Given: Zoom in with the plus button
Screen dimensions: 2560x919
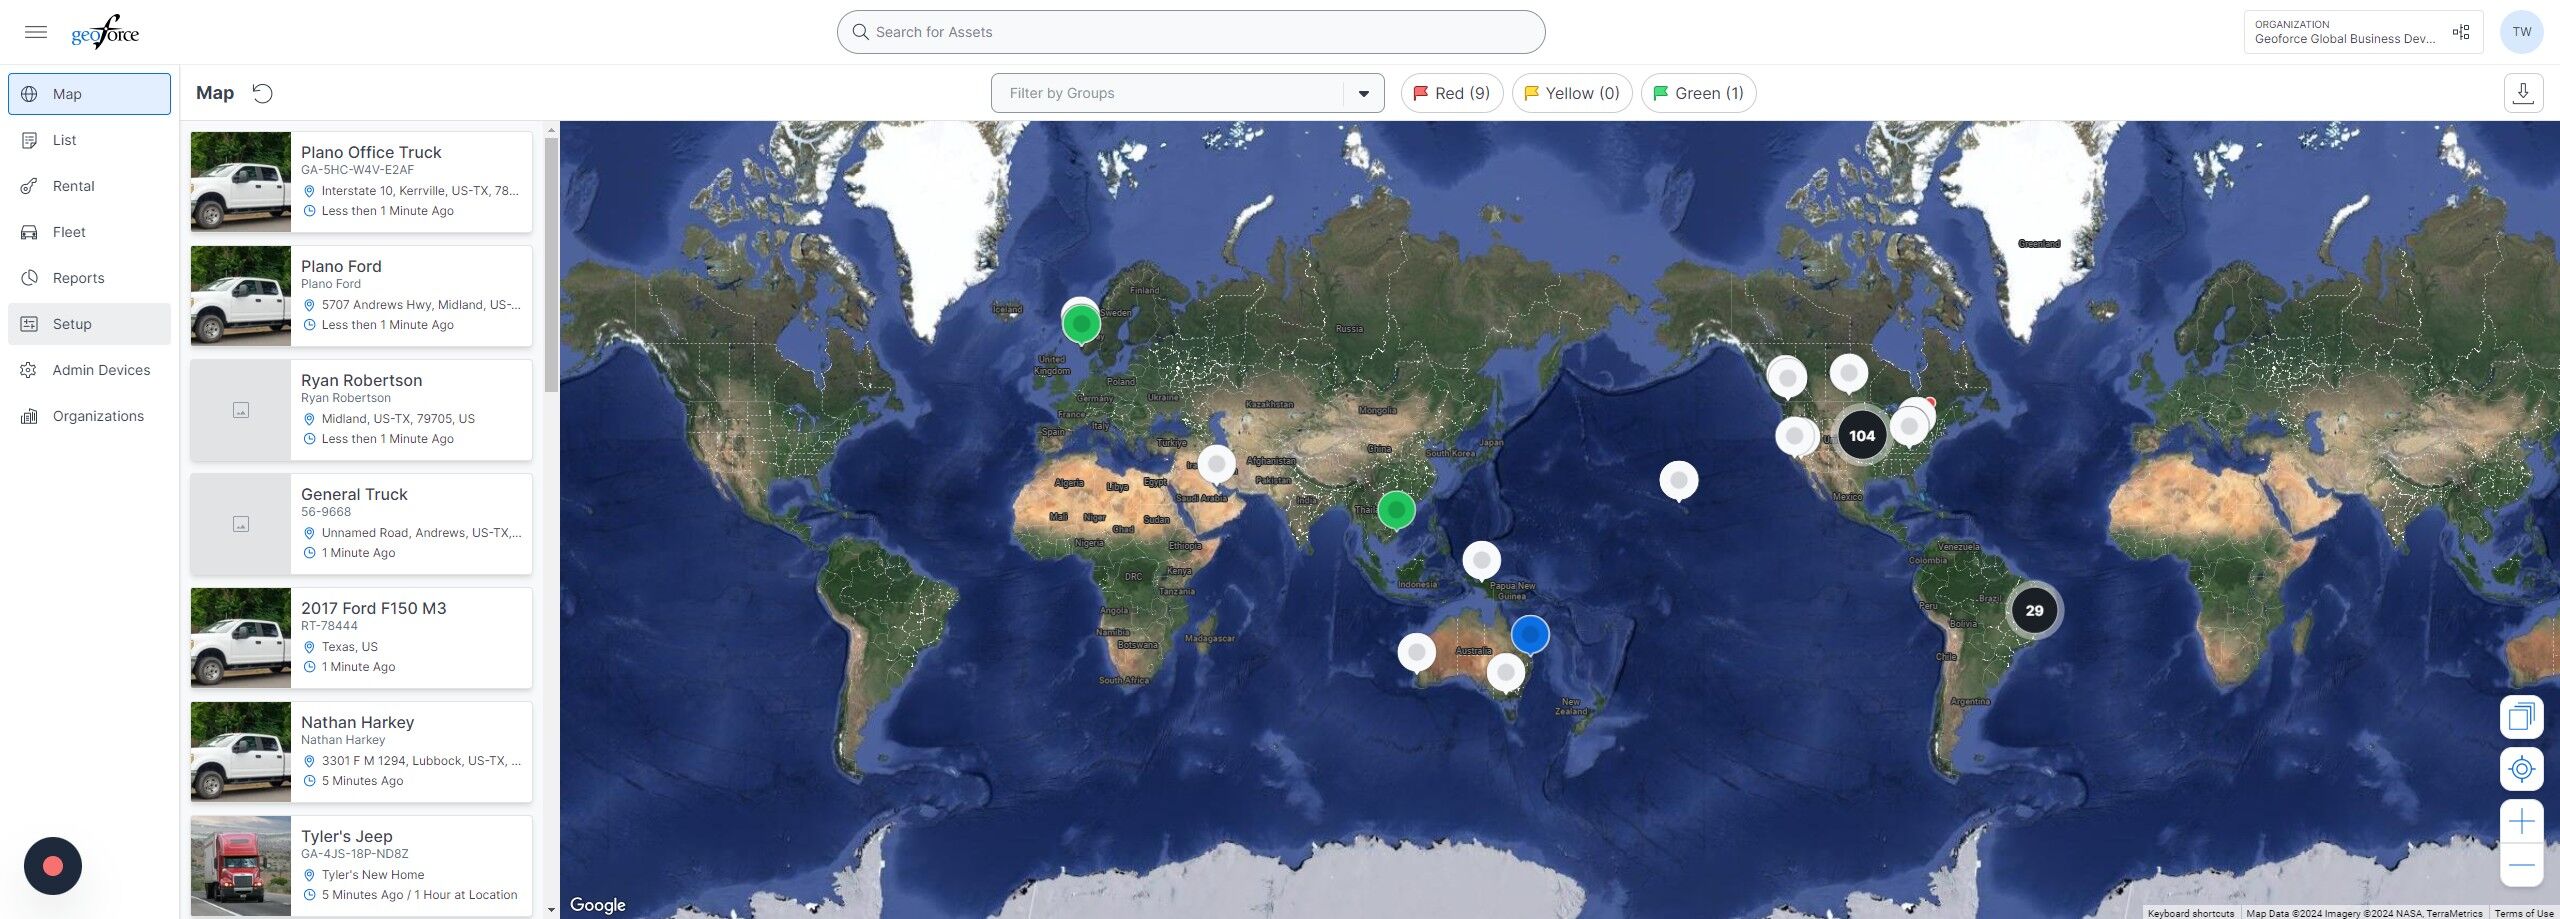Looking at the screenshot, I should pos(2521,822).
